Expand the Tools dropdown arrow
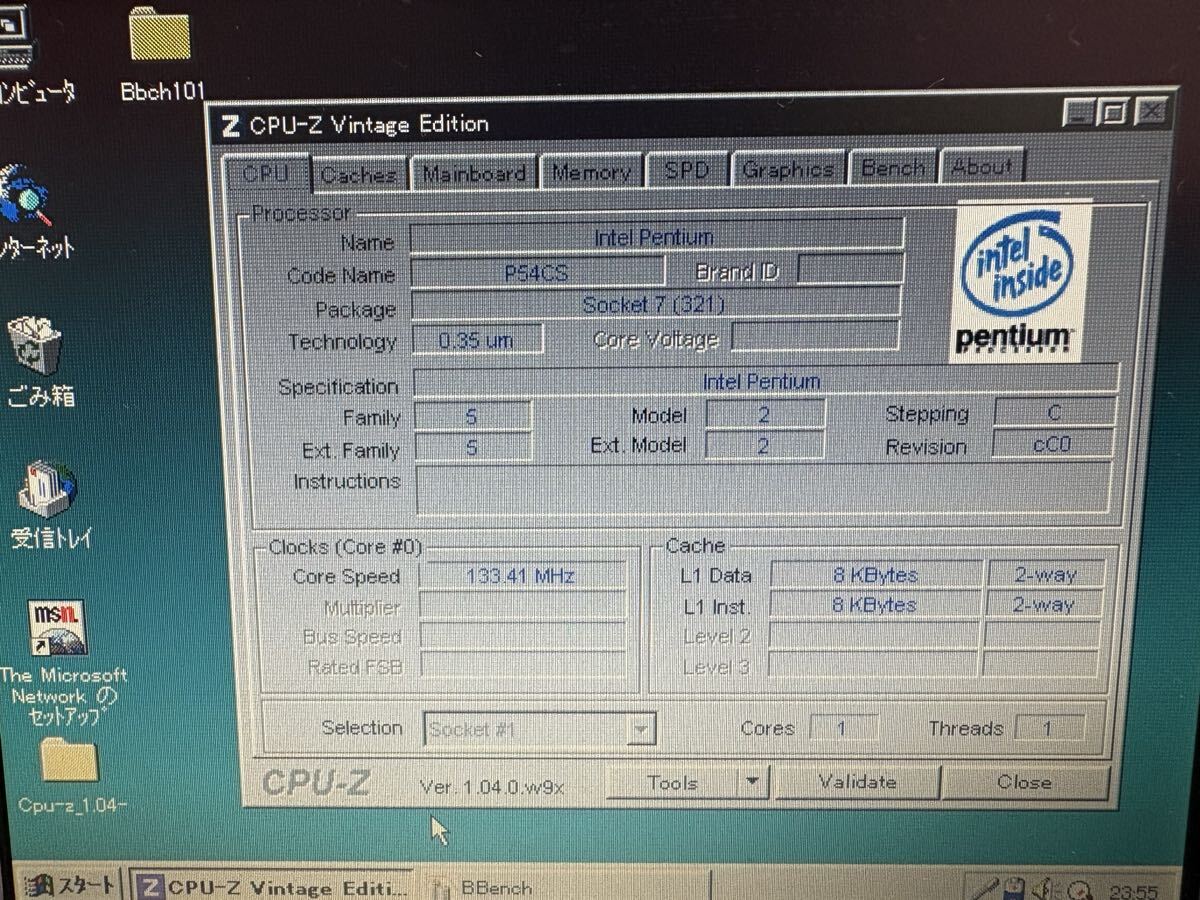The height and width of the screenshot is (900, 1200). [x=755, y=783]
